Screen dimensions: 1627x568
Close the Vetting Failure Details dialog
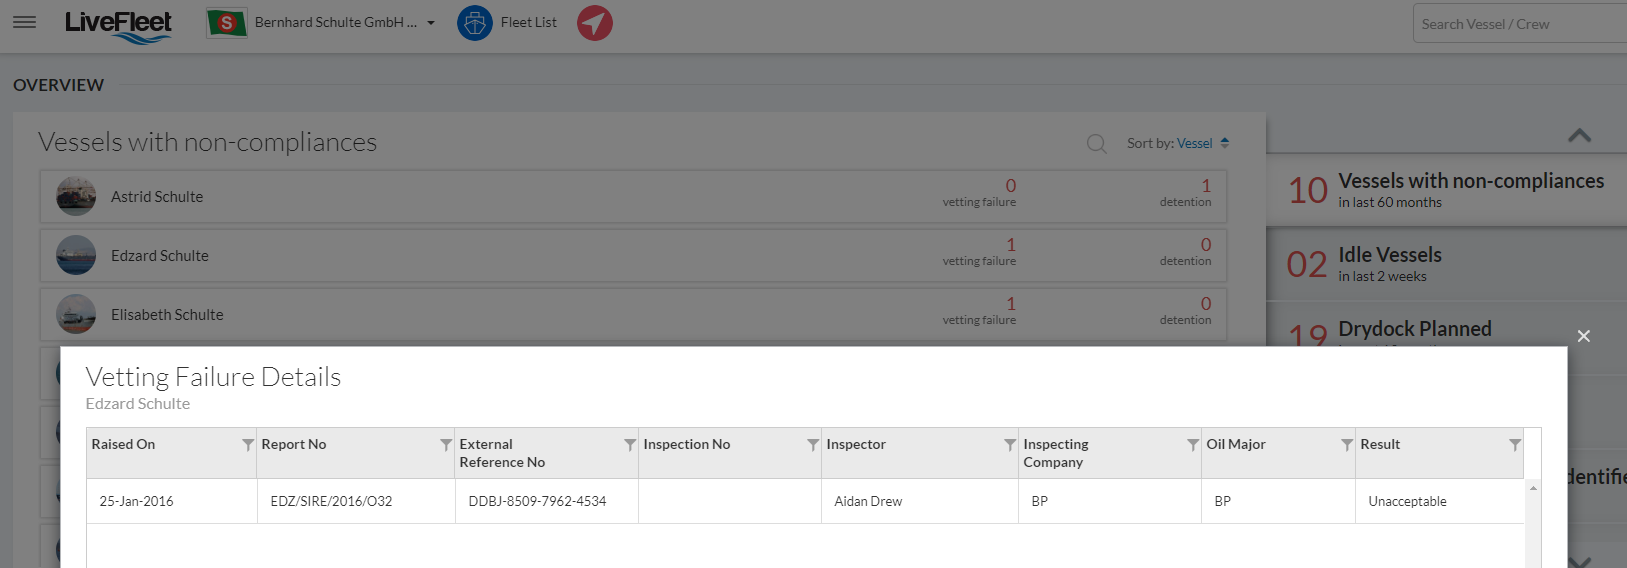click(x=1584, y=336)
